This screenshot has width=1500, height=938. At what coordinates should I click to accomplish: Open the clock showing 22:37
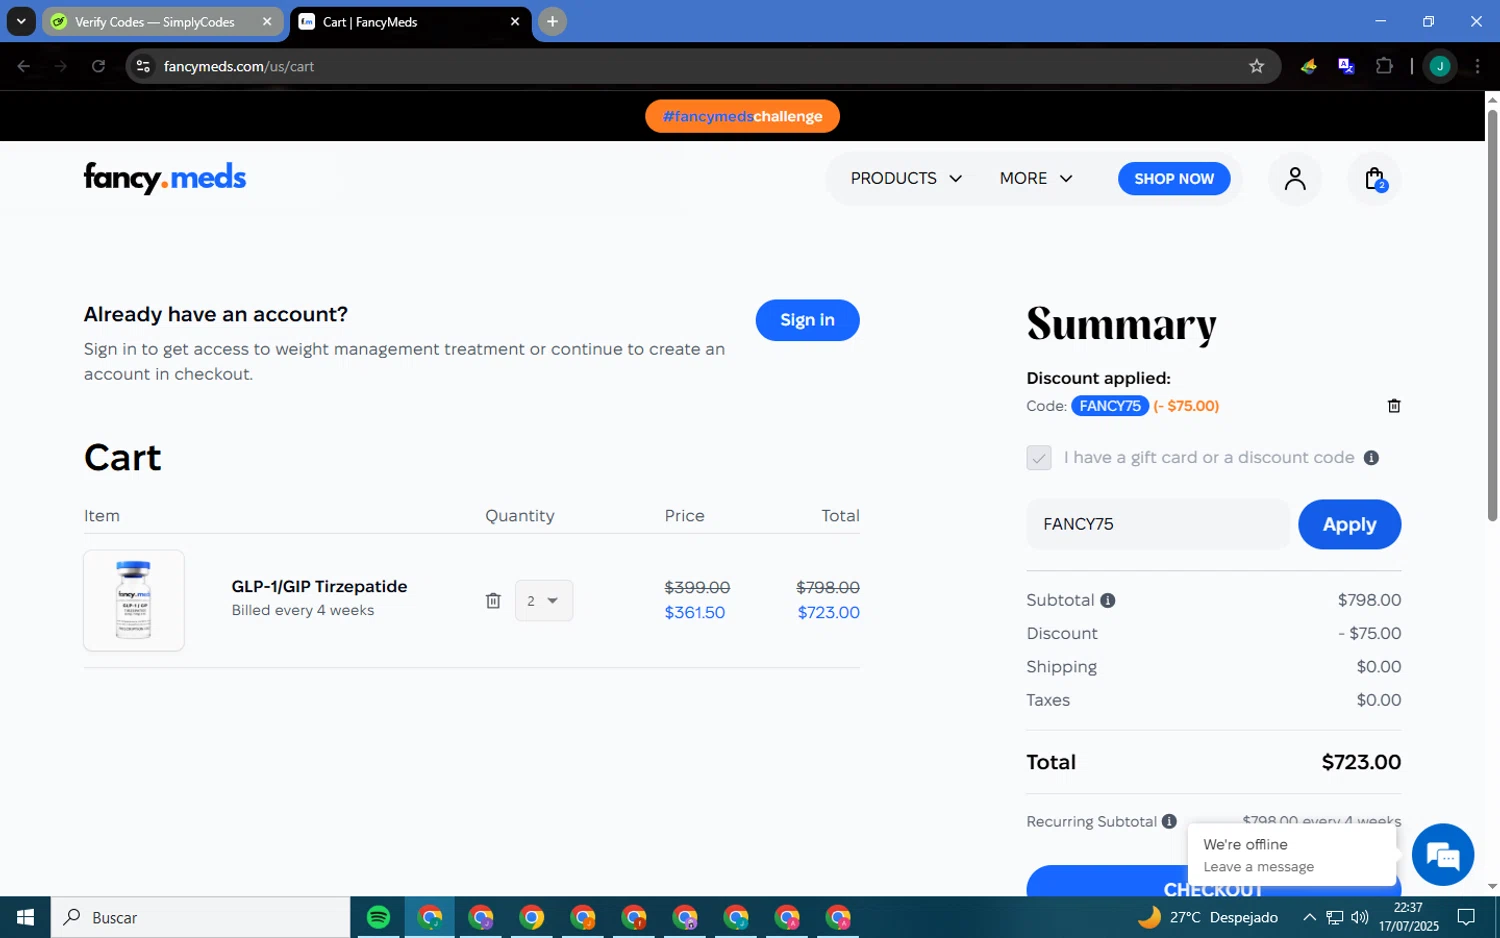1408,917
